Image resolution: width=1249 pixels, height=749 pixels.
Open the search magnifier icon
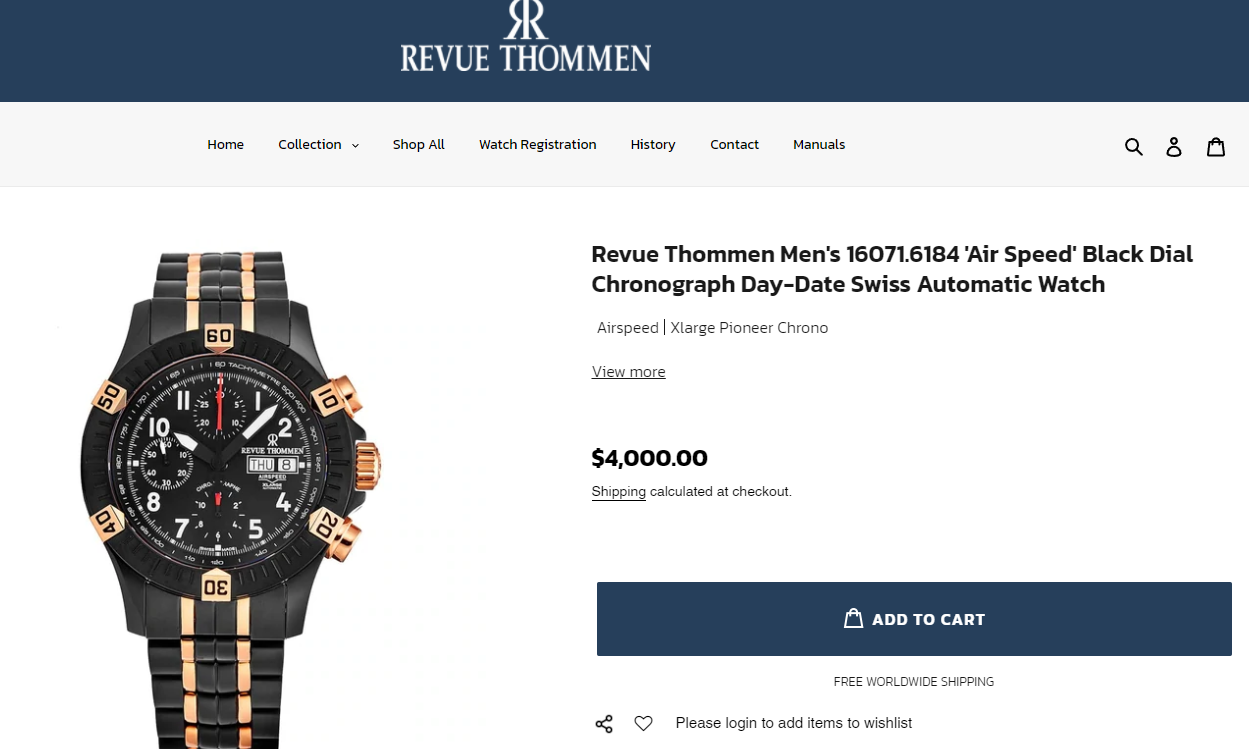[1133, 146]
